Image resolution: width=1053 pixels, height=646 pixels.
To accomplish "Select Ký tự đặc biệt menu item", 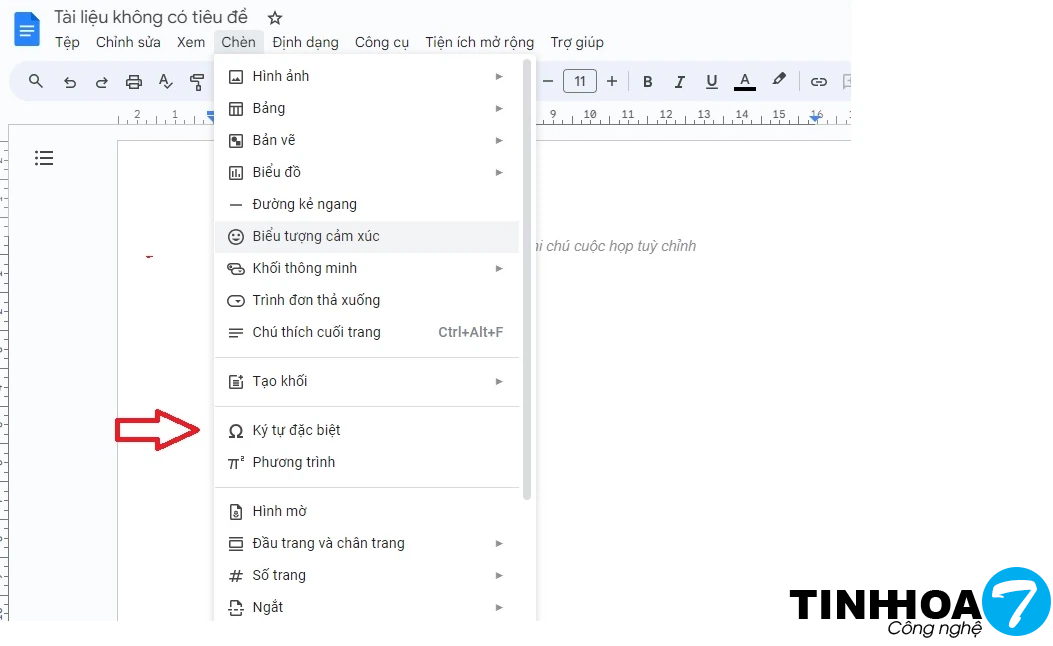I will [x=296, y=430].
